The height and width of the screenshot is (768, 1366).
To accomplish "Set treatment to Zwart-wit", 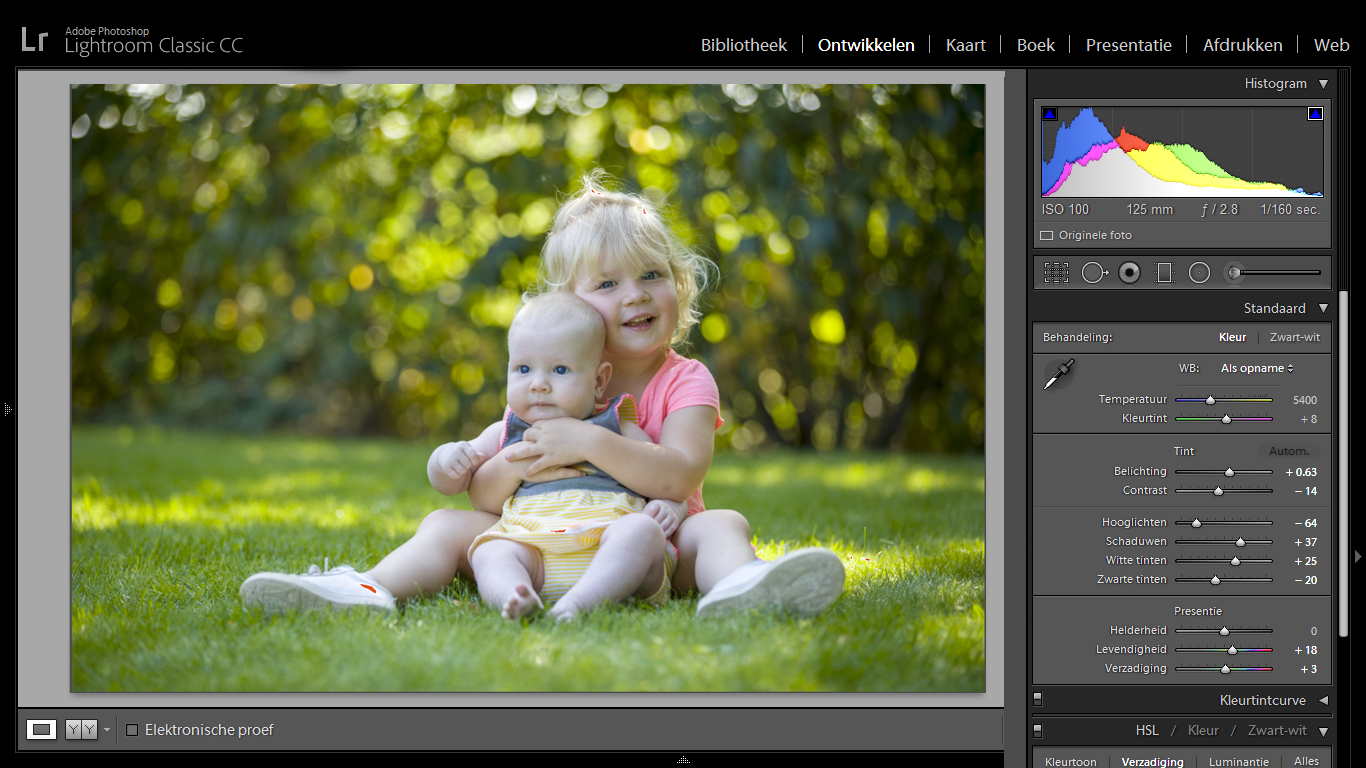I will pyautogui.click(x=1295, y=338).
